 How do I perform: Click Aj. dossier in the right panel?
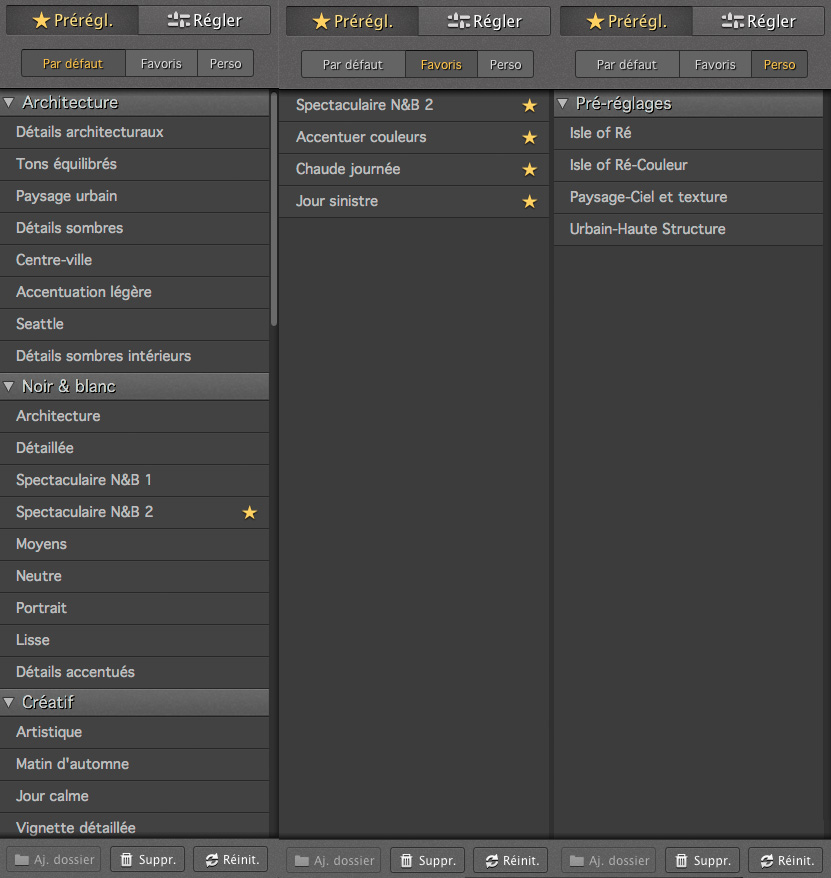point(609,861)
